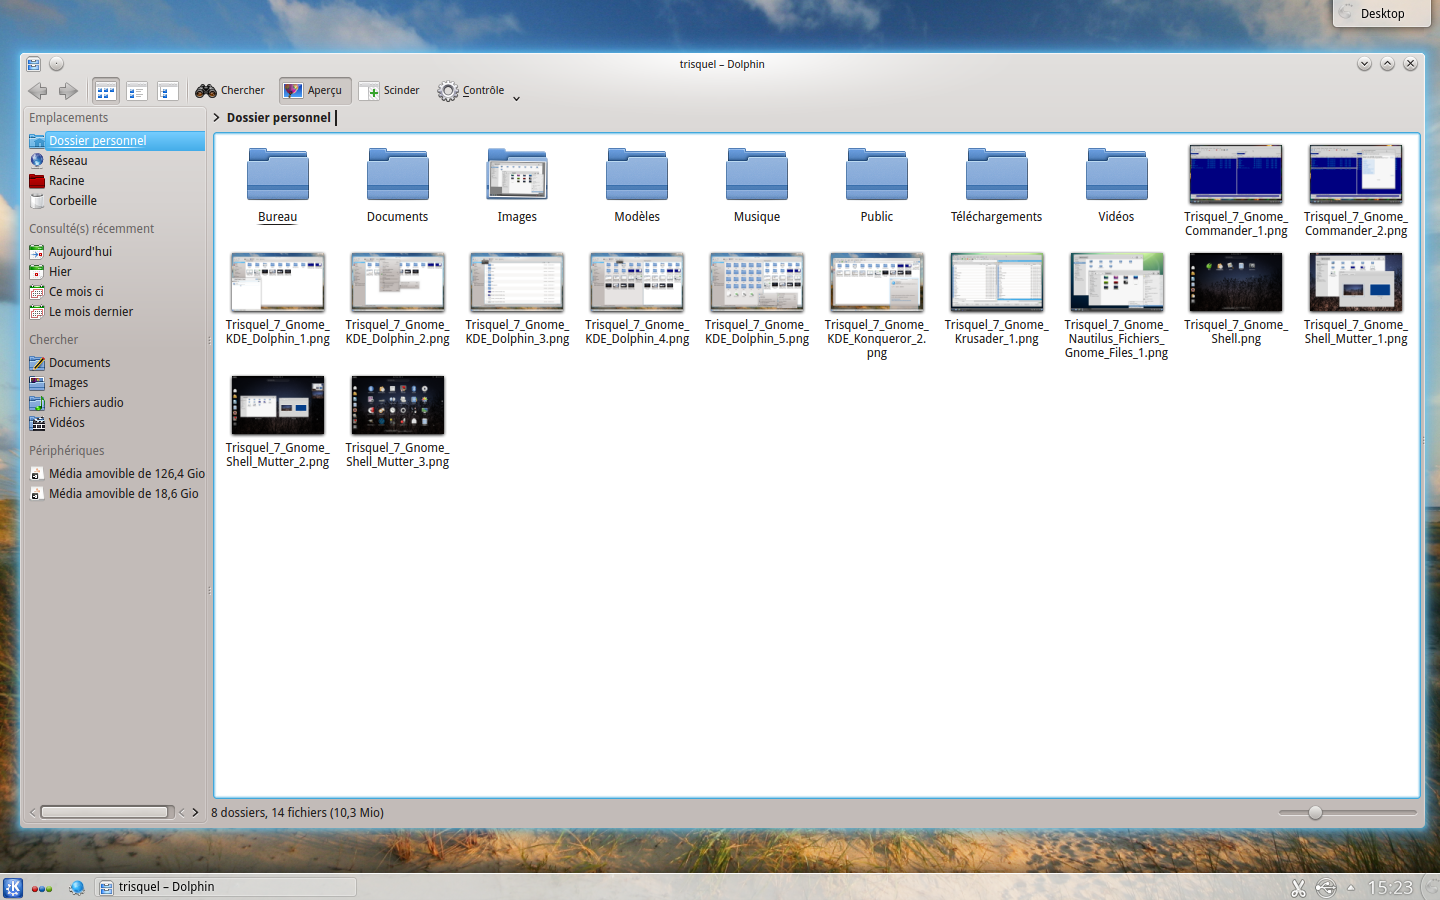
Task: Toggle the on-all-desktops pin button in title bar
Action: click(x=57, y=64)
